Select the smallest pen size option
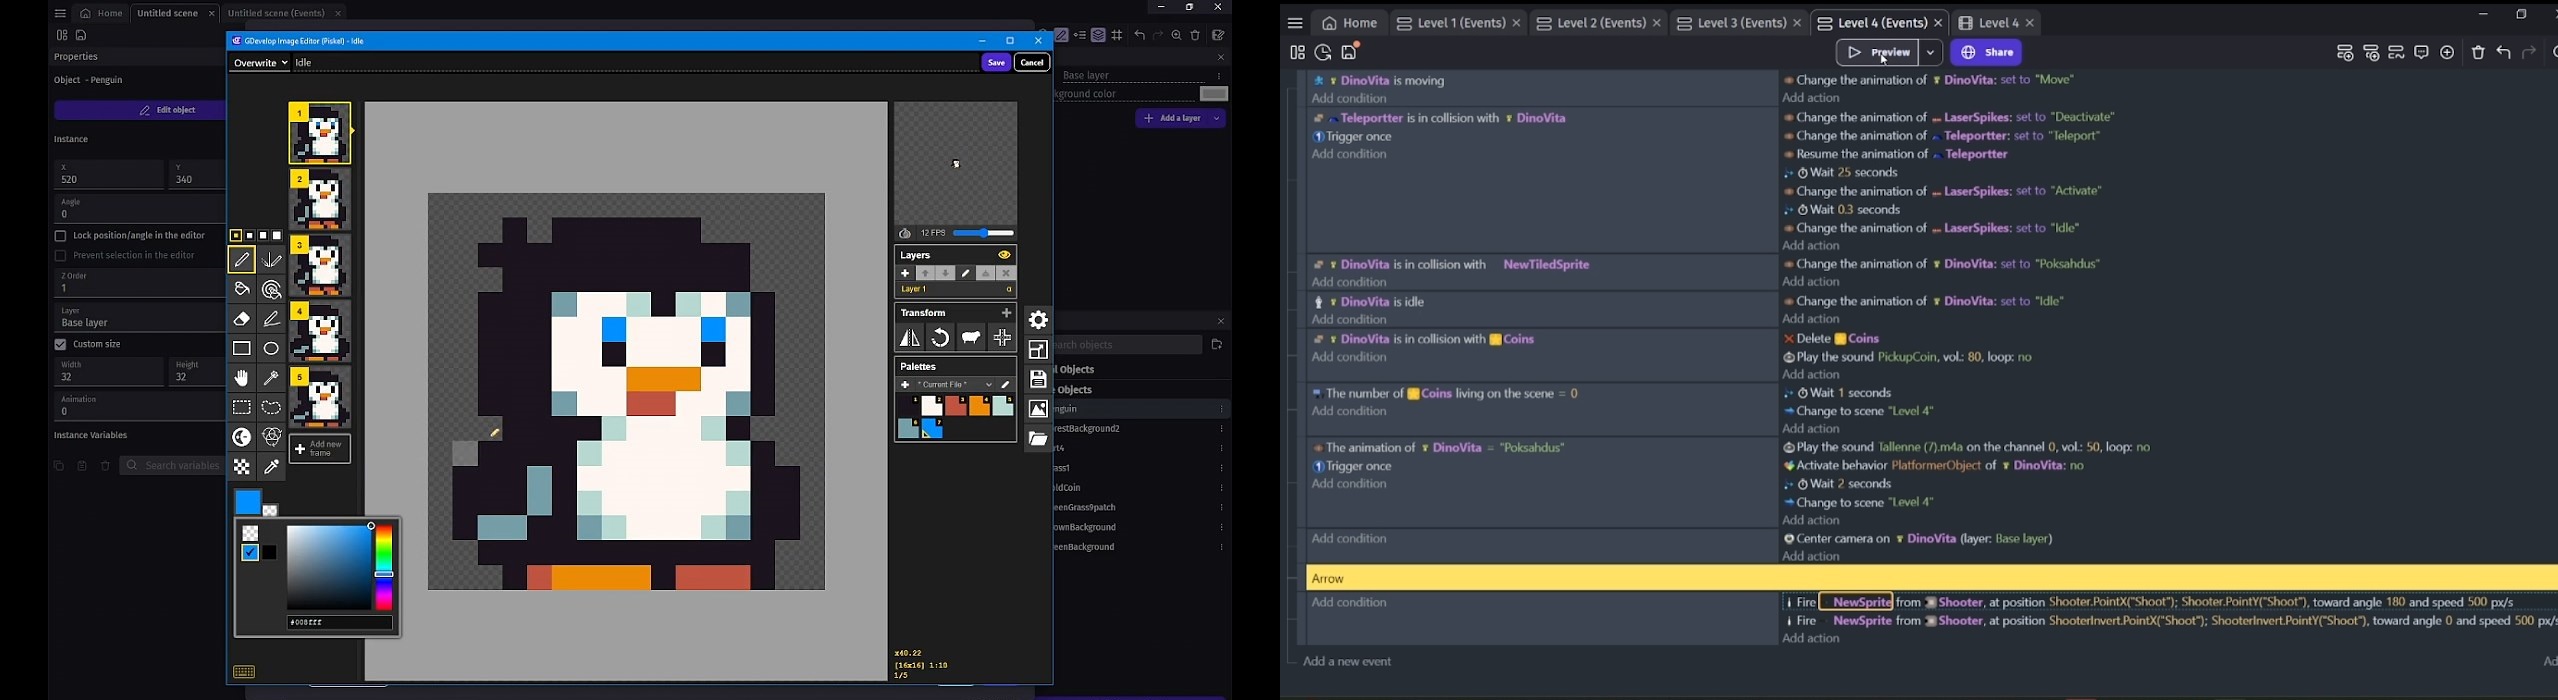 236,236
